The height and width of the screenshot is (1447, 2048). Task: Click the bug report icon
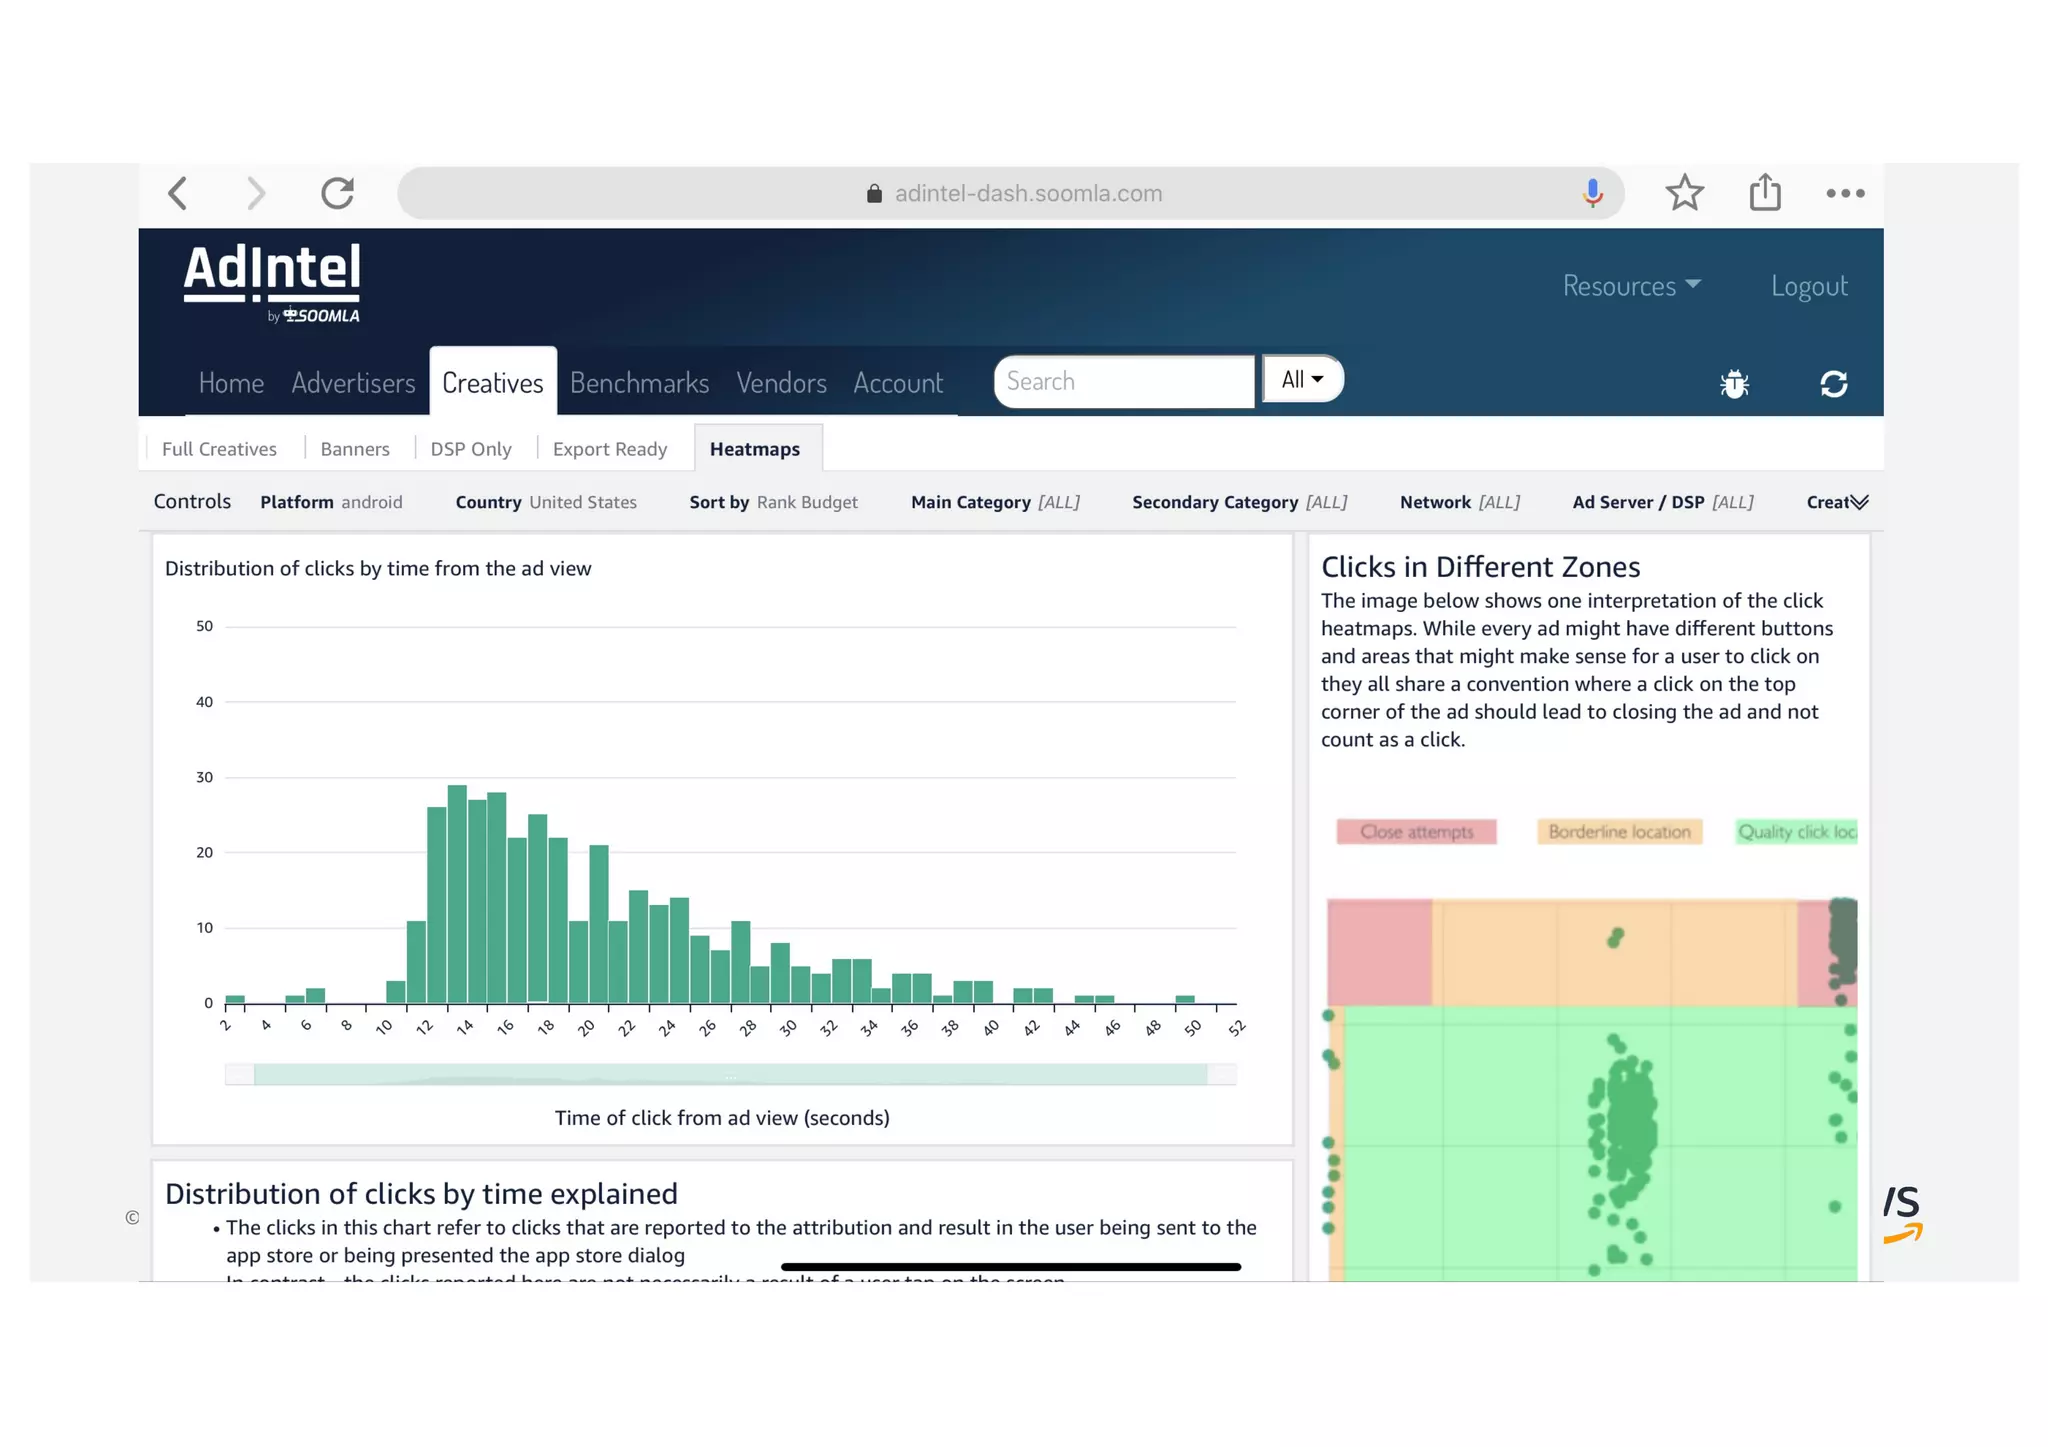1734,384
